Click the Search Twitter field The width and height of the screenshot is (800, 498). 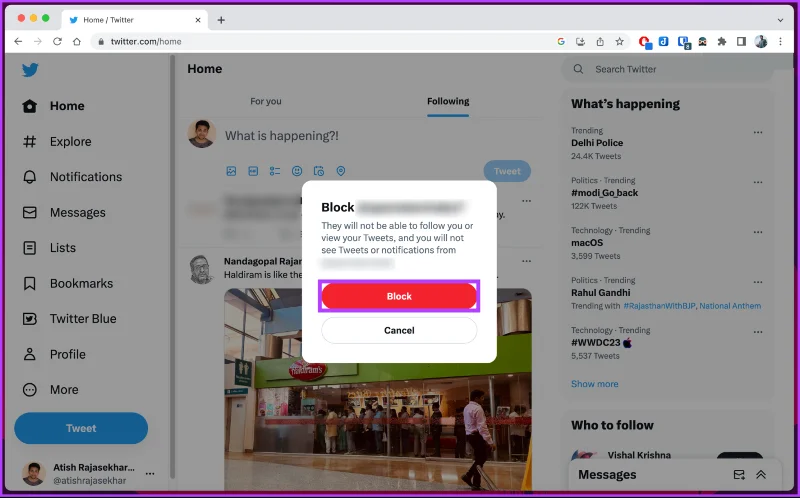click(667, 69)
